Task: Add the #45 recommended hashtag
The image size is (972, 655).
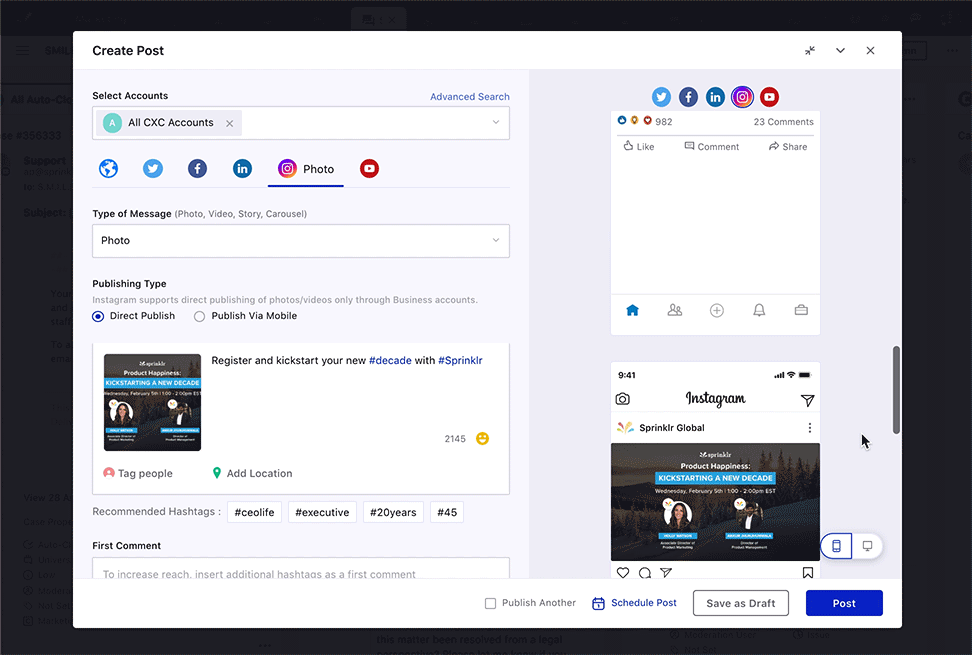Action: click(x=447, y=512)
